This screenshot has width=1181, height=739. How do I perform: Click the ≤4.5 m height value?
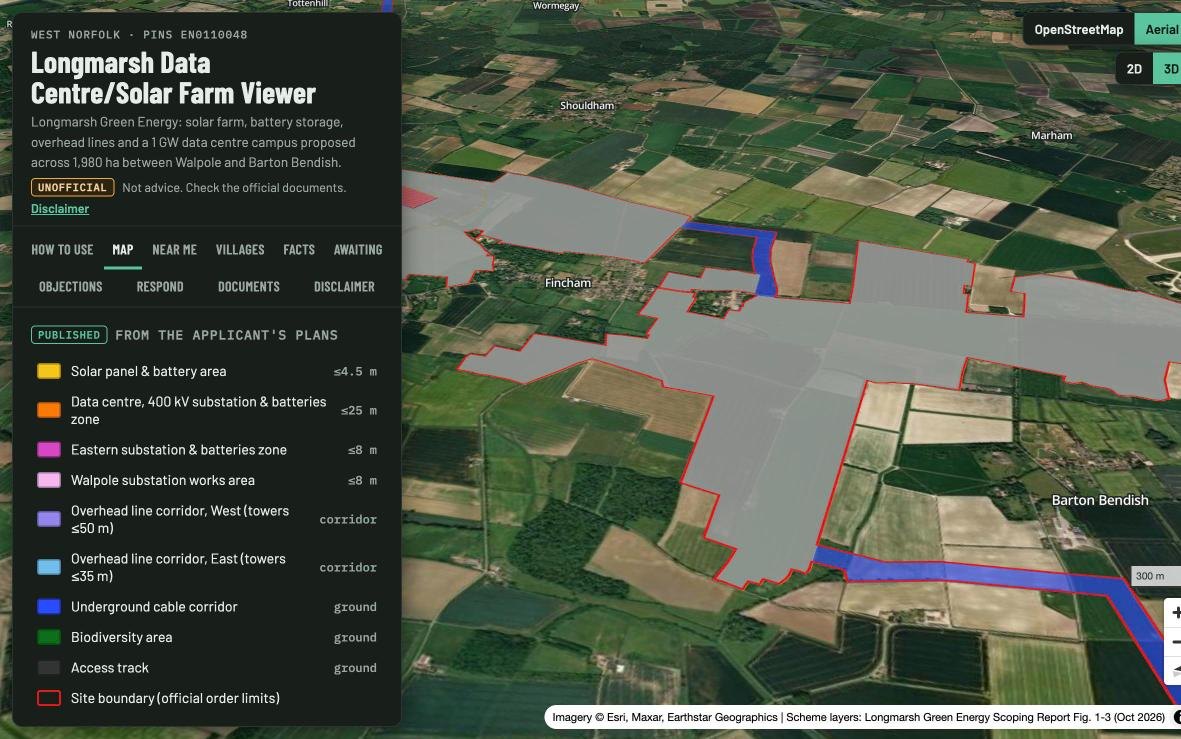356,371
